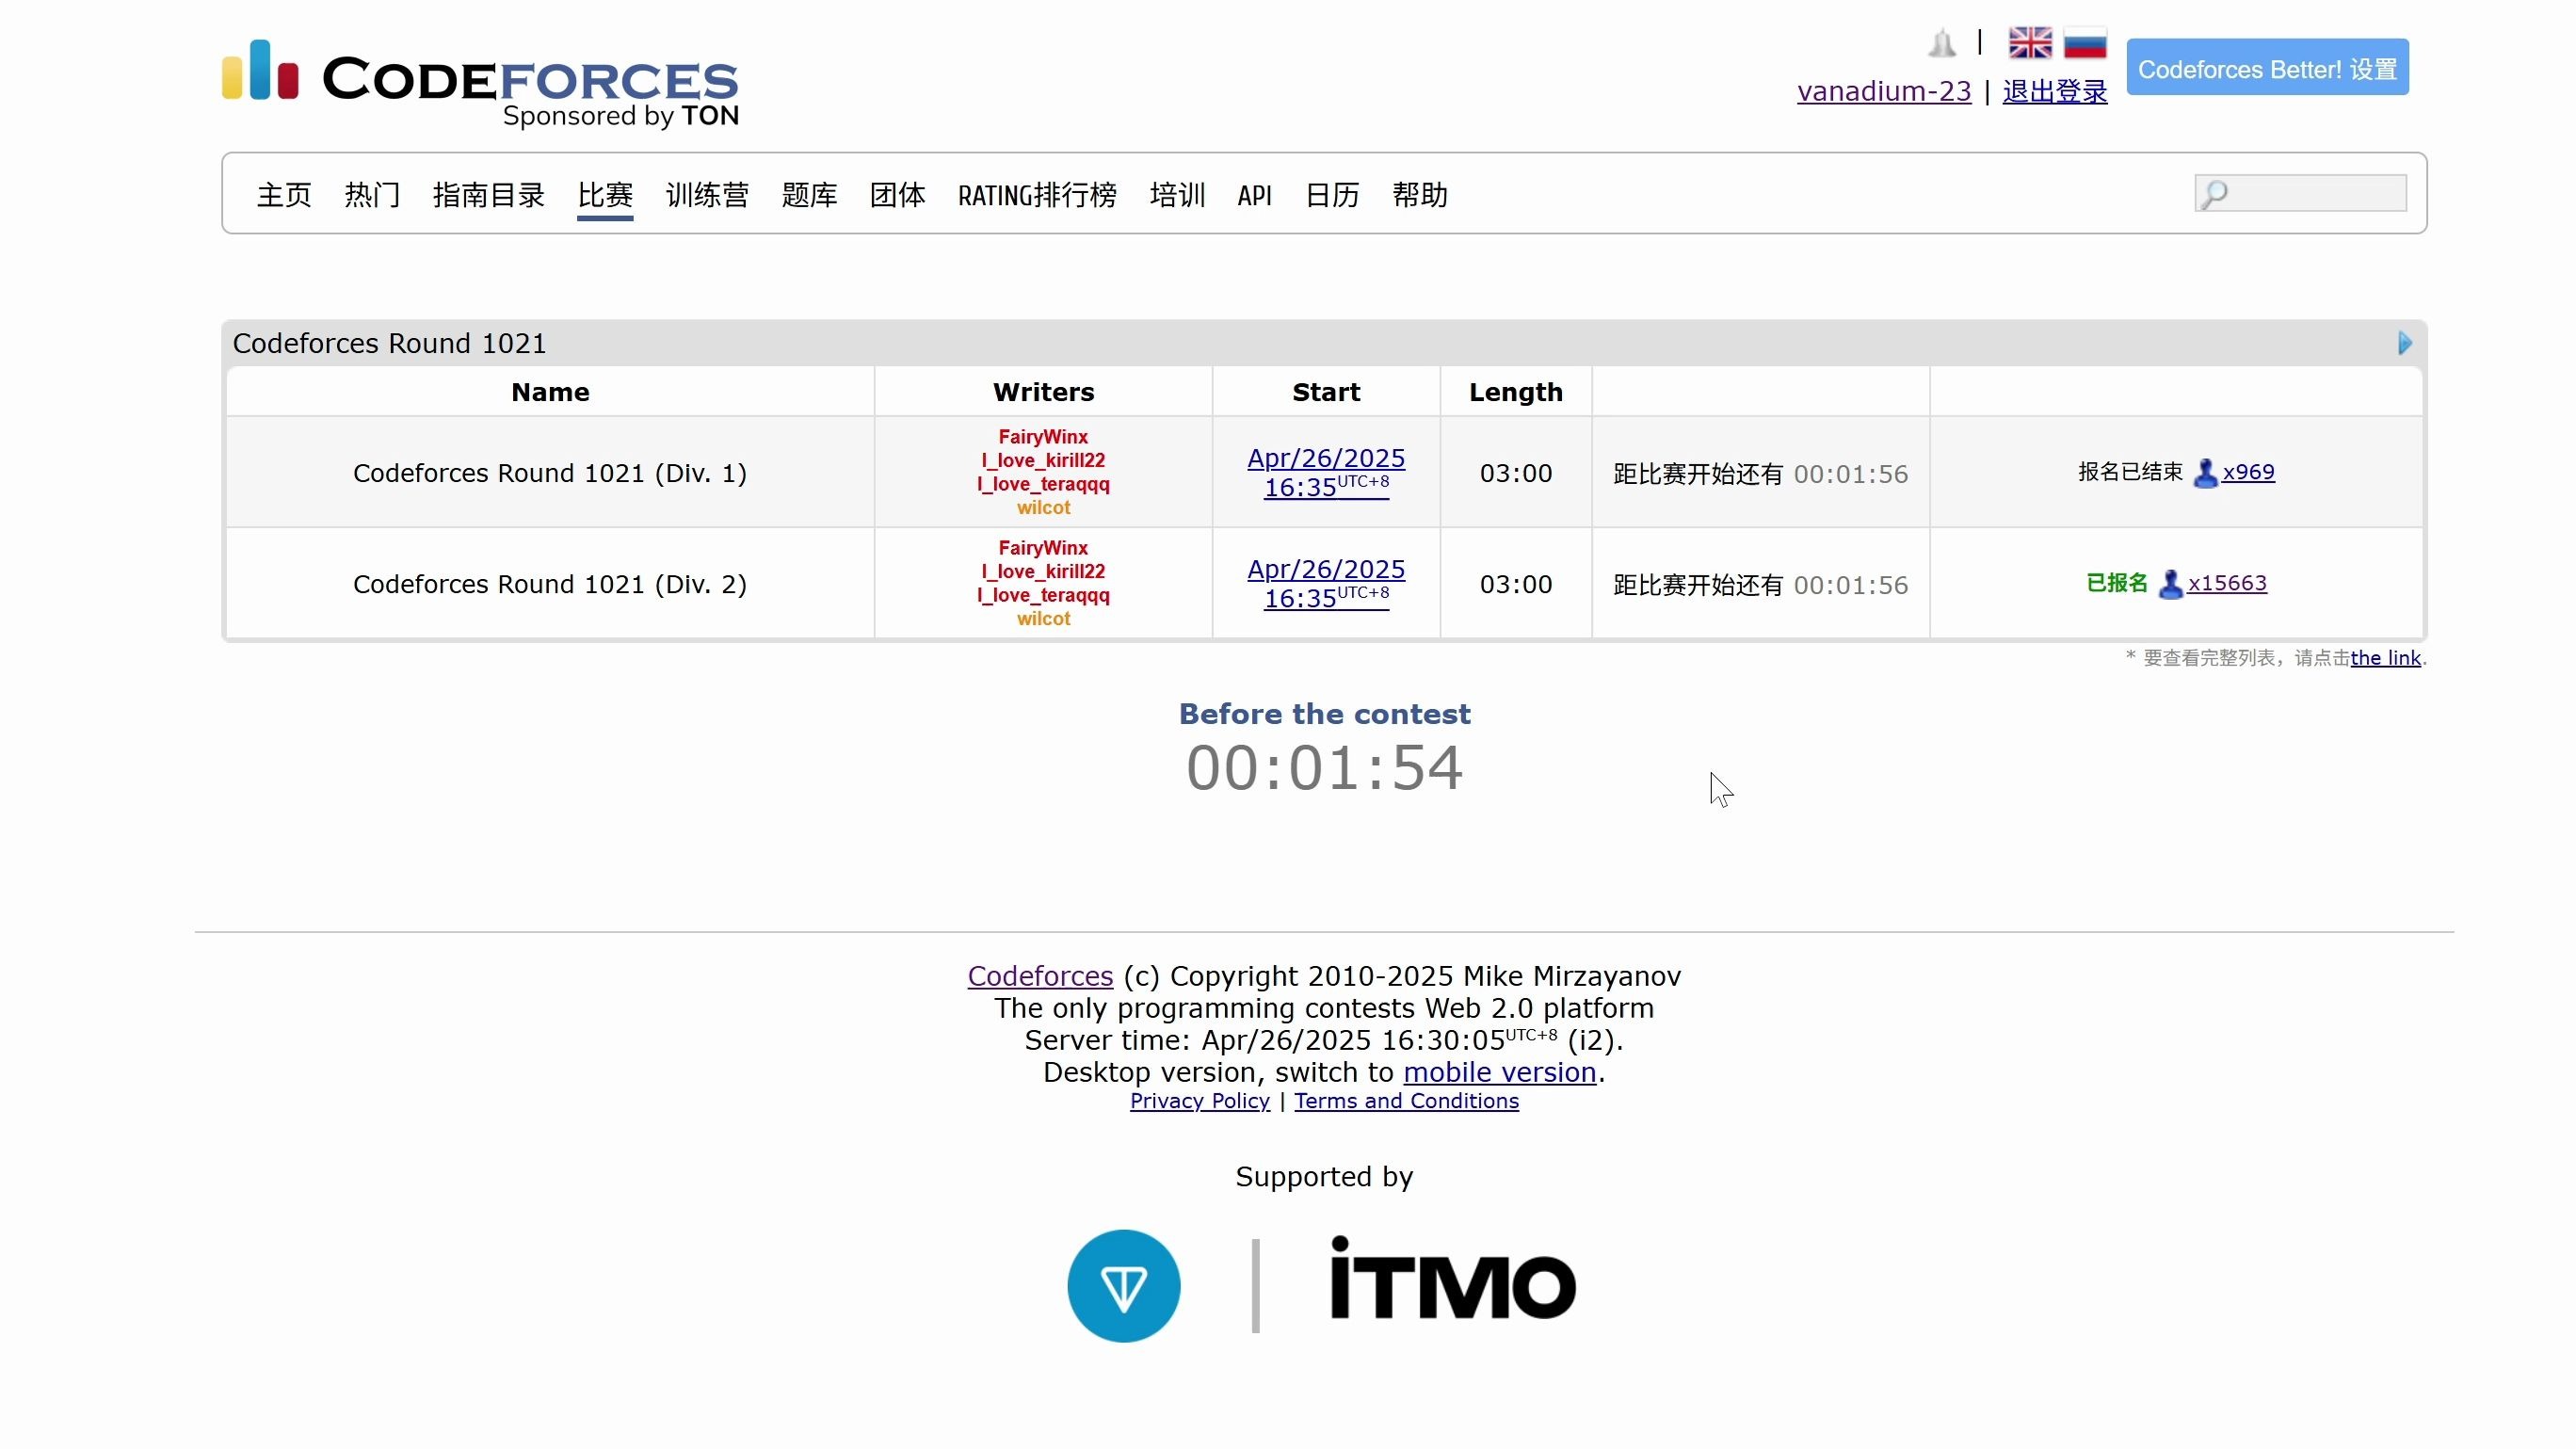Open vanadium-23 profile link

pyautogui.click(x=1884, y=91)
